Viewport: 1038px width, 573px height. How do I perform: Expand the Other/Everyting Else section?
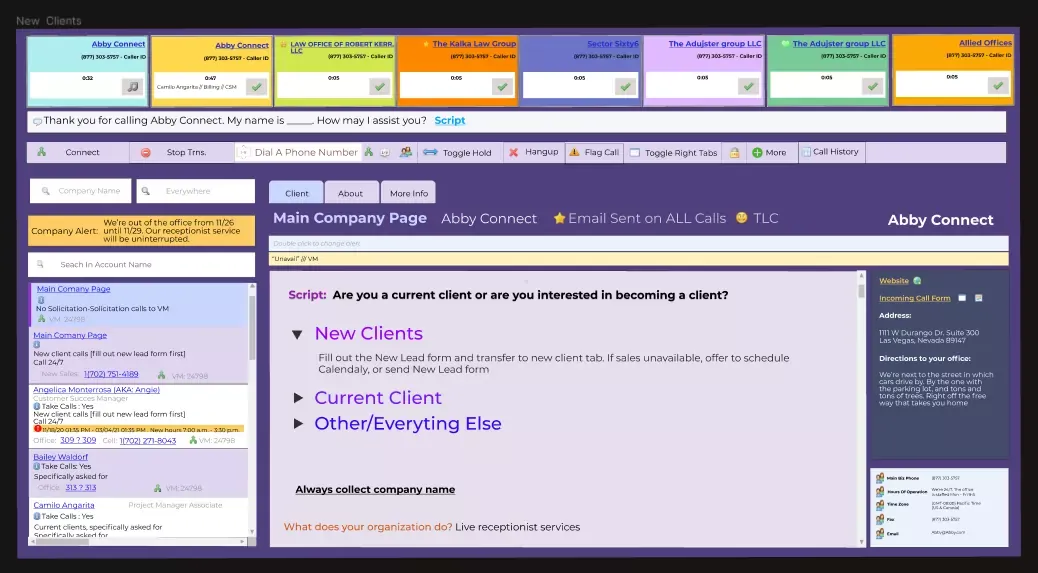pos(298,423)
